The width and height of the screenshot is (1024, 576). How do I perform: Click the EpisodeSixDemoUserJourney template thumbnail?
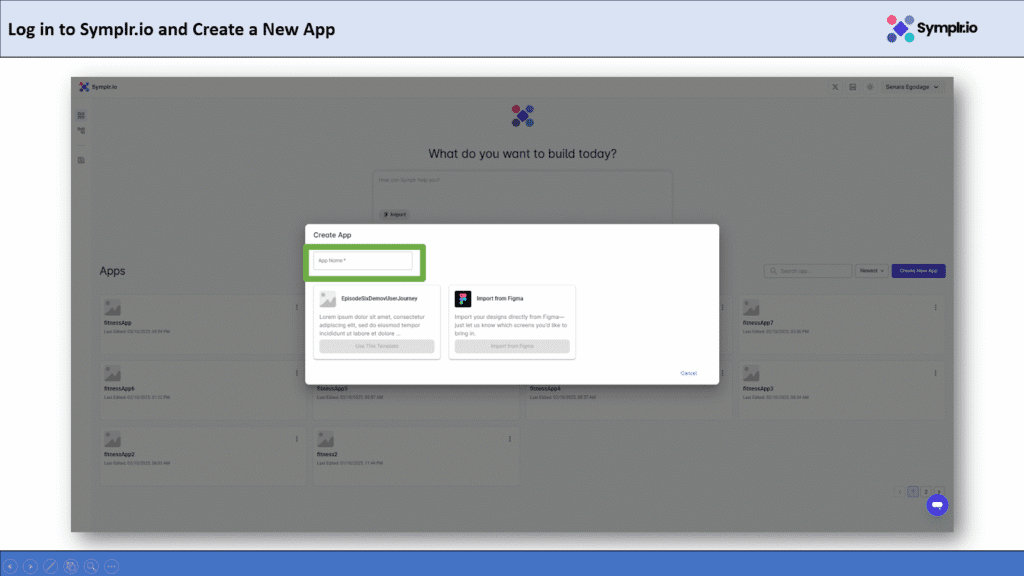[328, 299]
